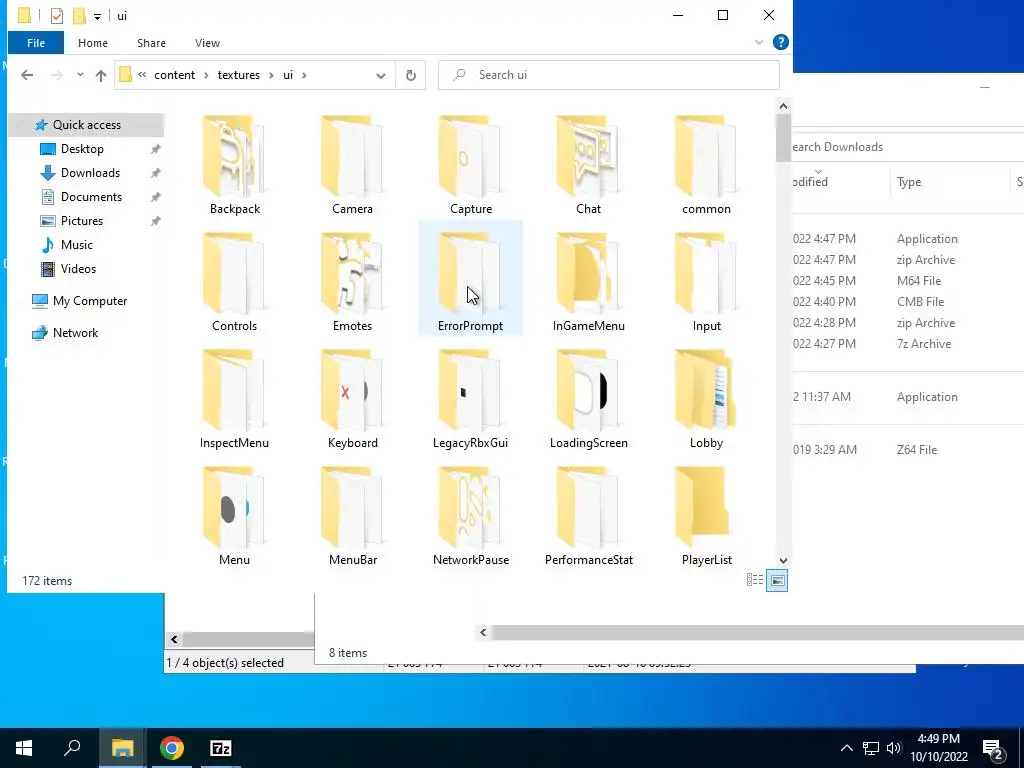Screen dimensions: 1024x768
Task: Click the Search ui field
Action: pos(609,75)
